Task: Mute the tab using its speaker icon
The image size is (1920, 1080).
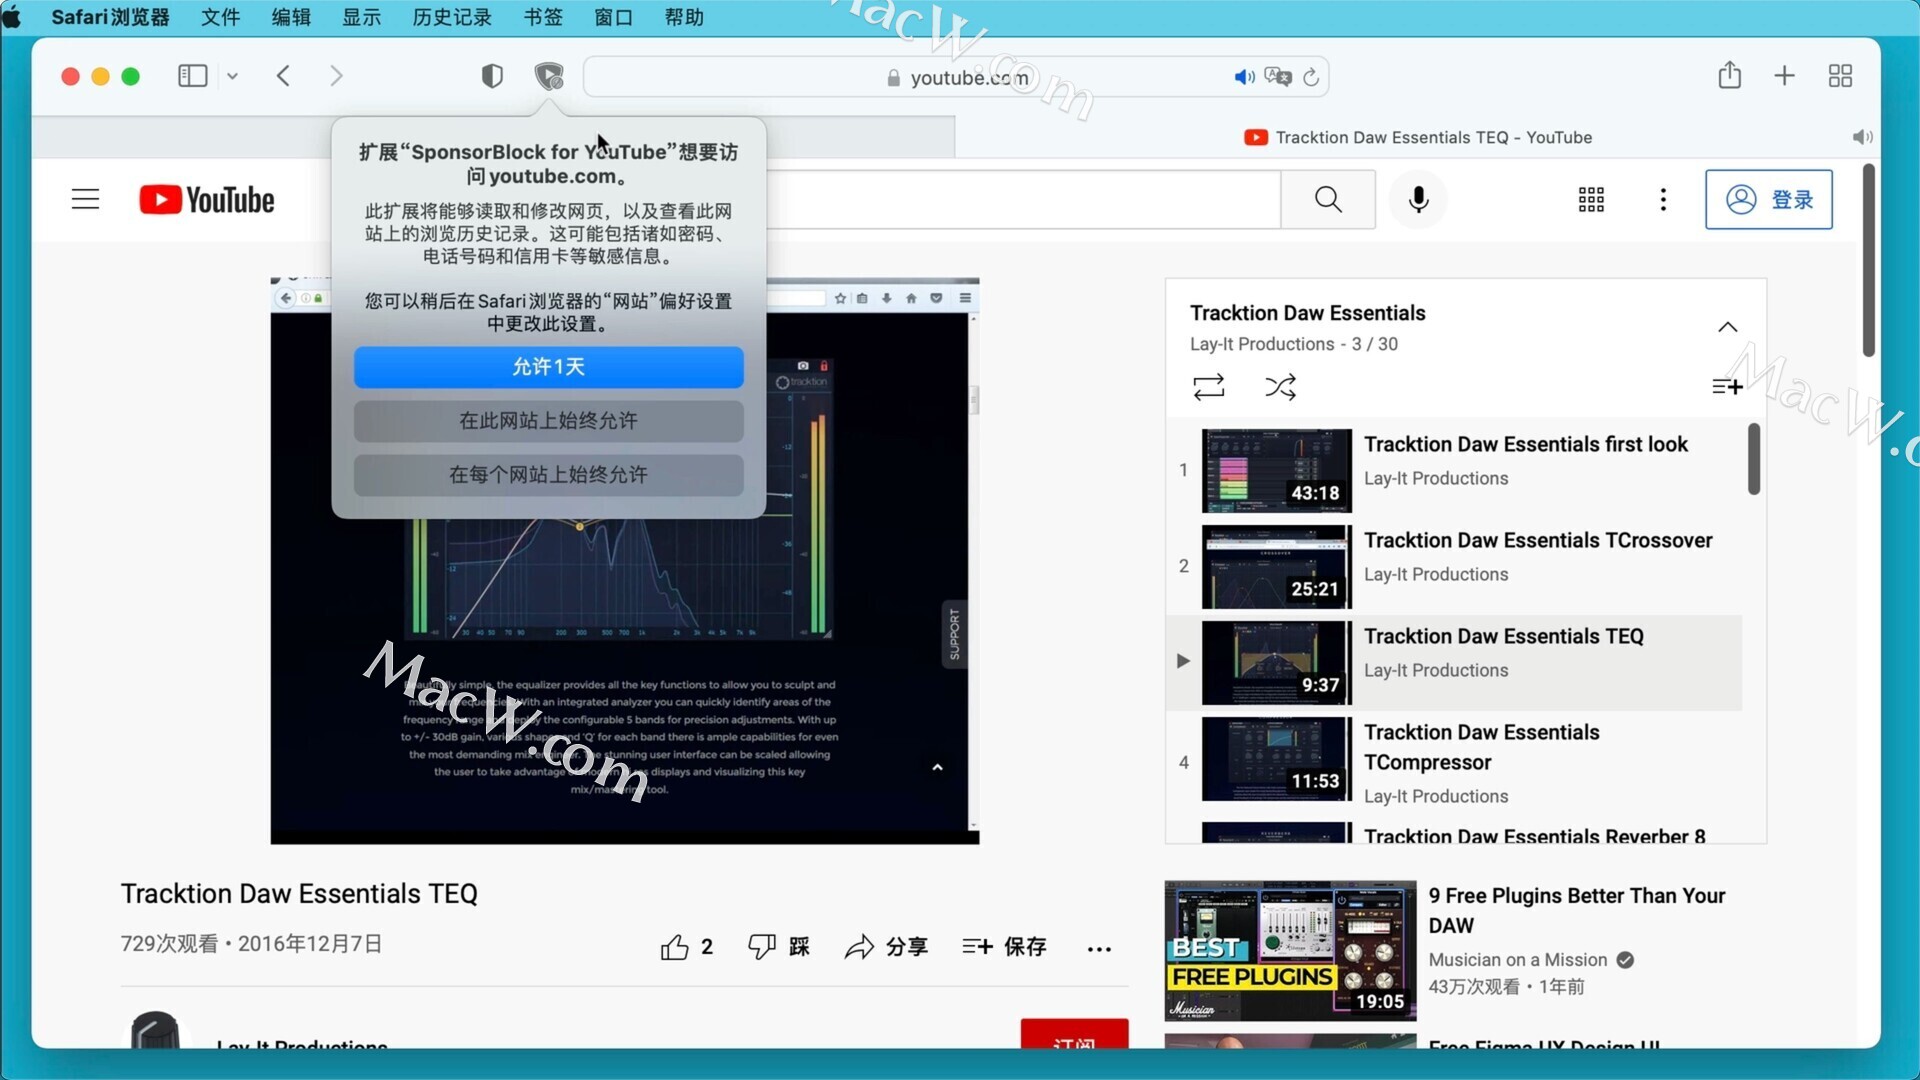Action: pyautogui.click(x=1862, y=137)
